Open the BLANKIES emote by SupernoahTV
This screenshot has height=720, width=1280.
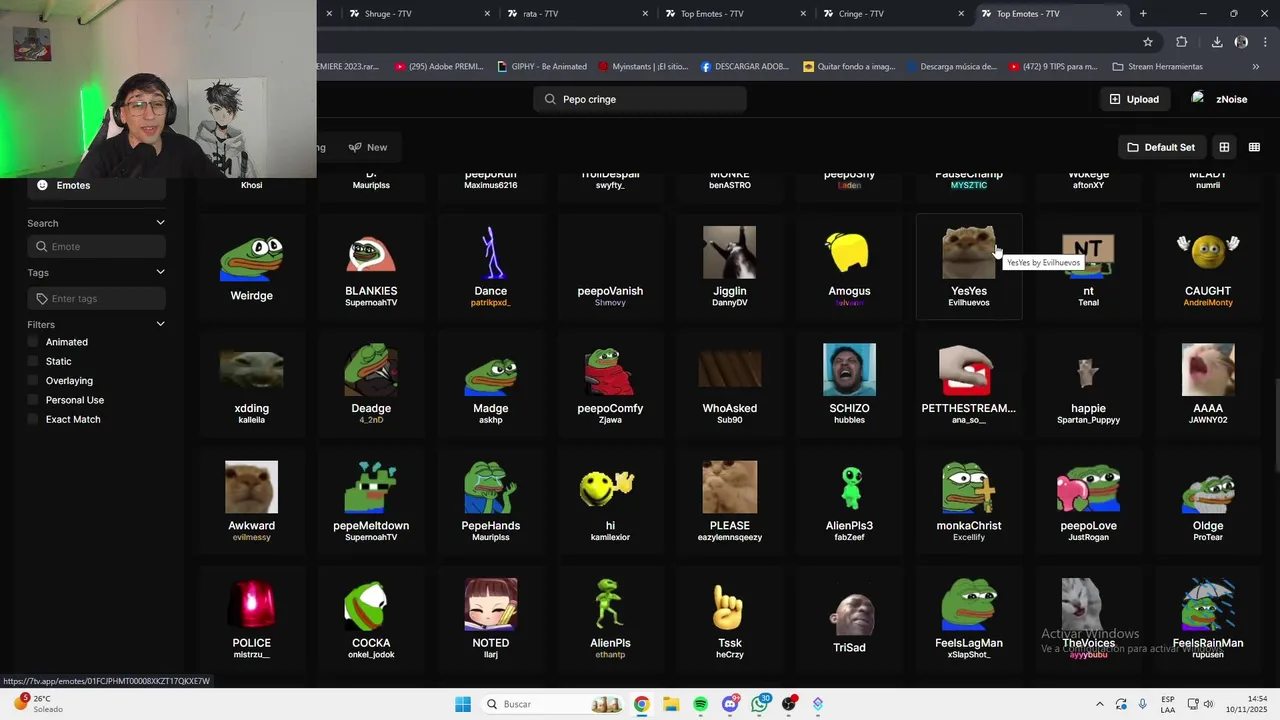(371, 266)
